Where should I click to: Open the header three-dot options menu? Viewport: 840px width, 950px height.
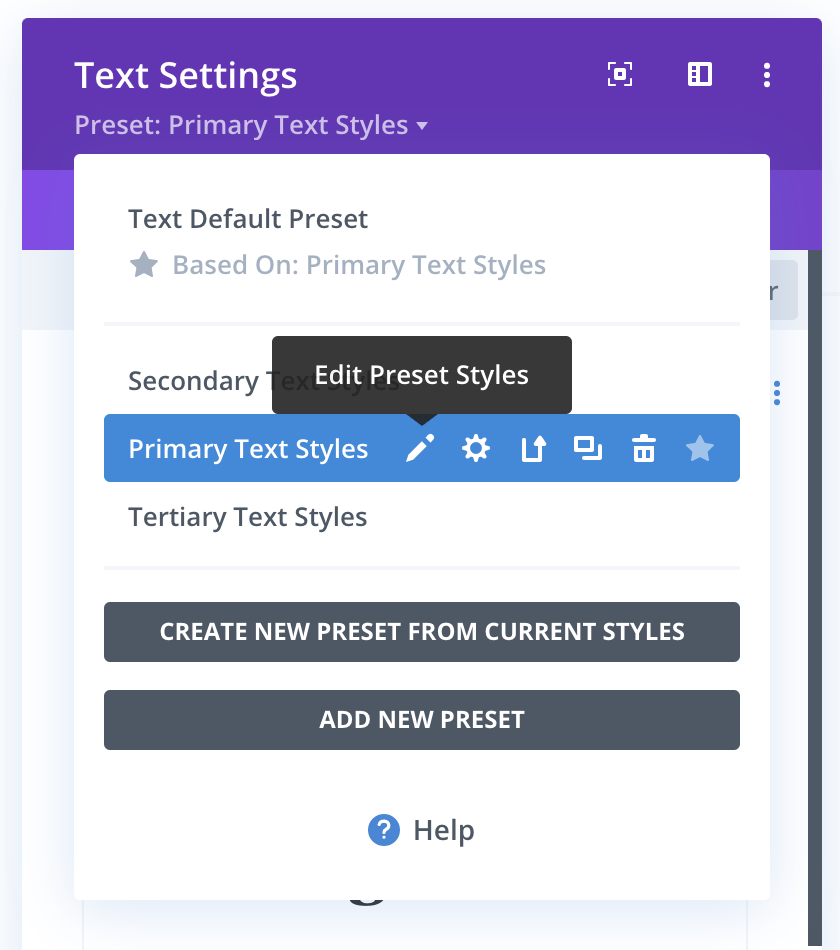tap(767, 75)
